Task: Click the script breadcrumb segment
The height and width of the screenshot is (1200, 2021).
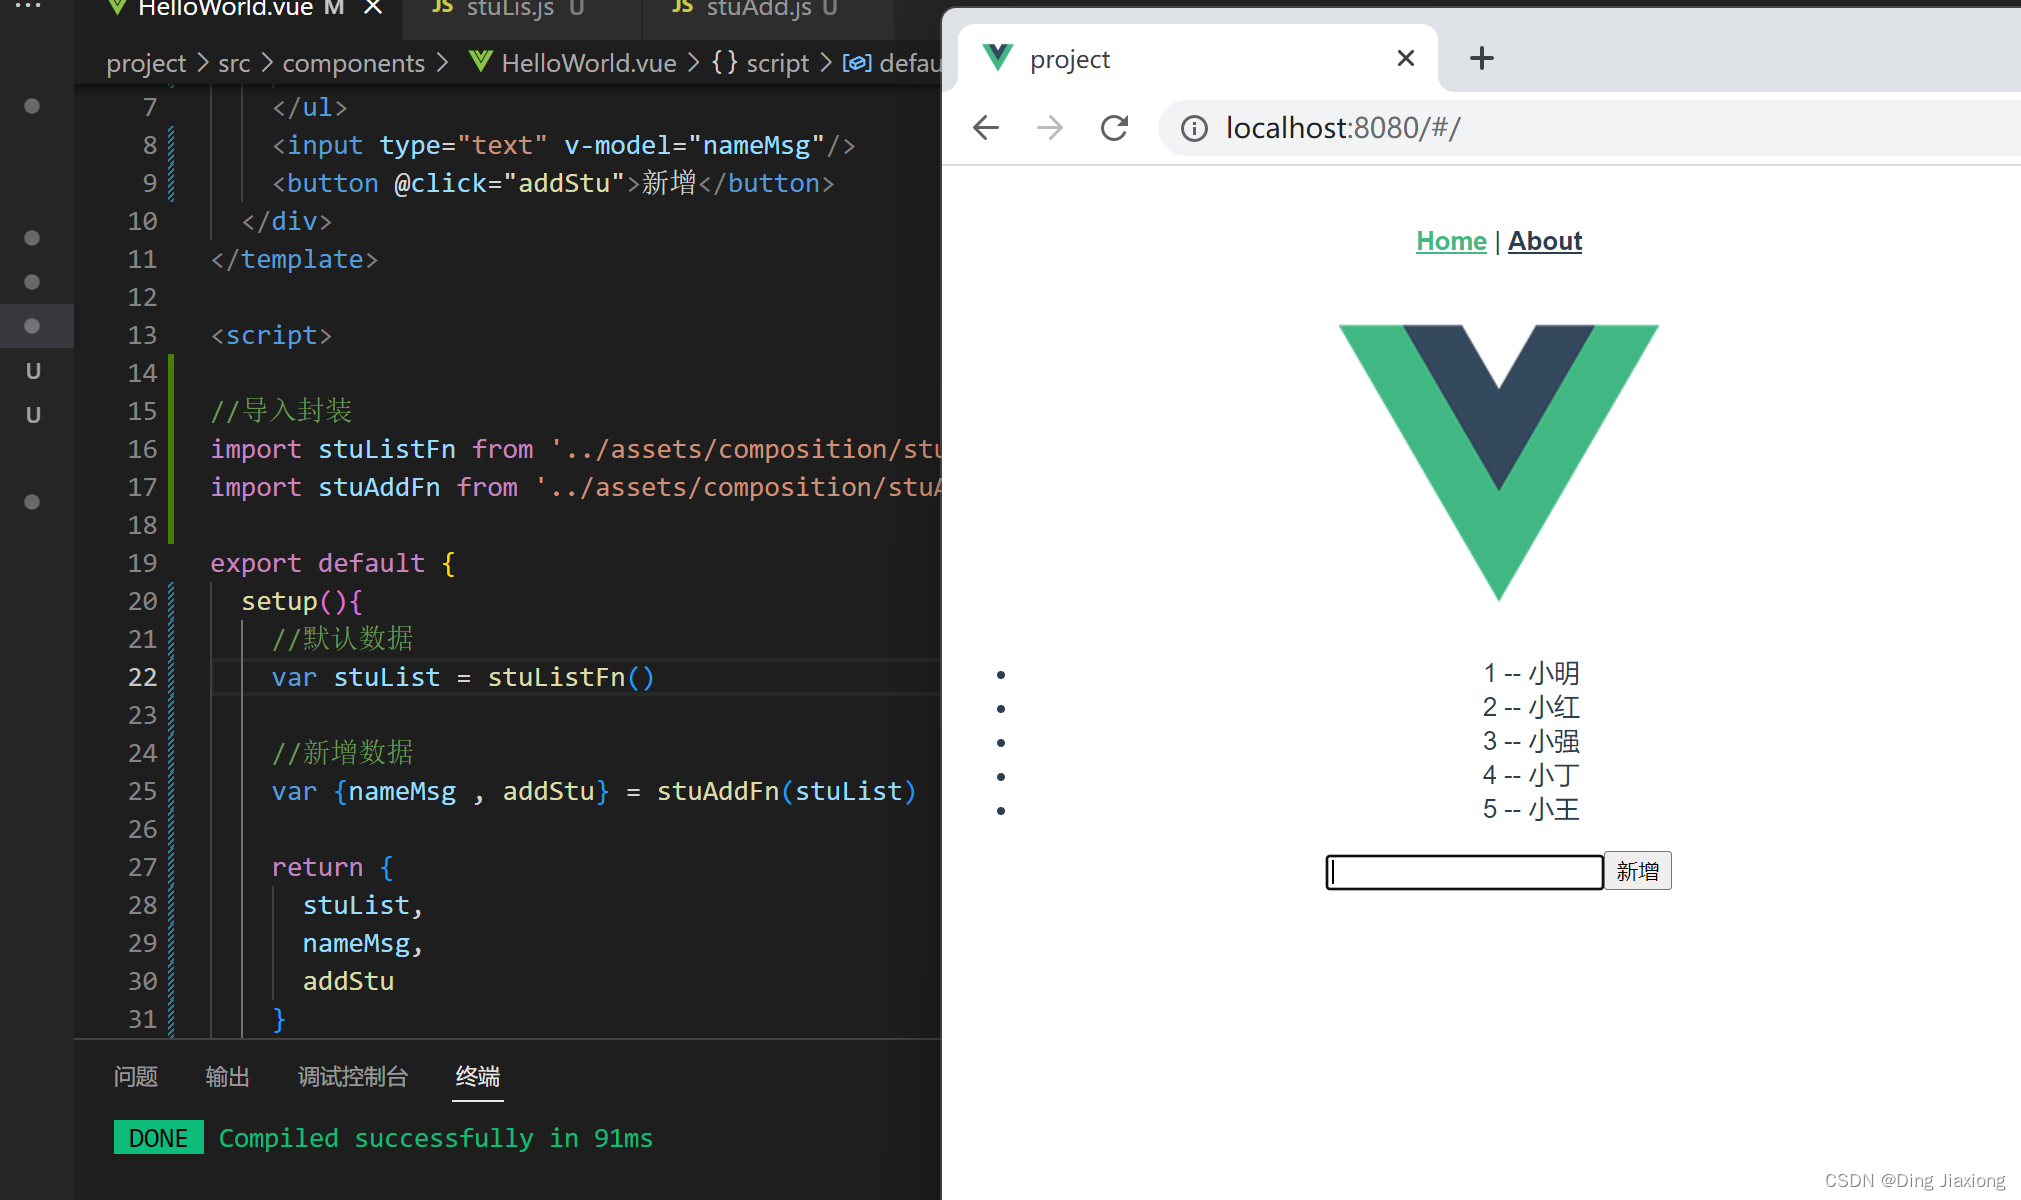Action: [x=777, y=63]
